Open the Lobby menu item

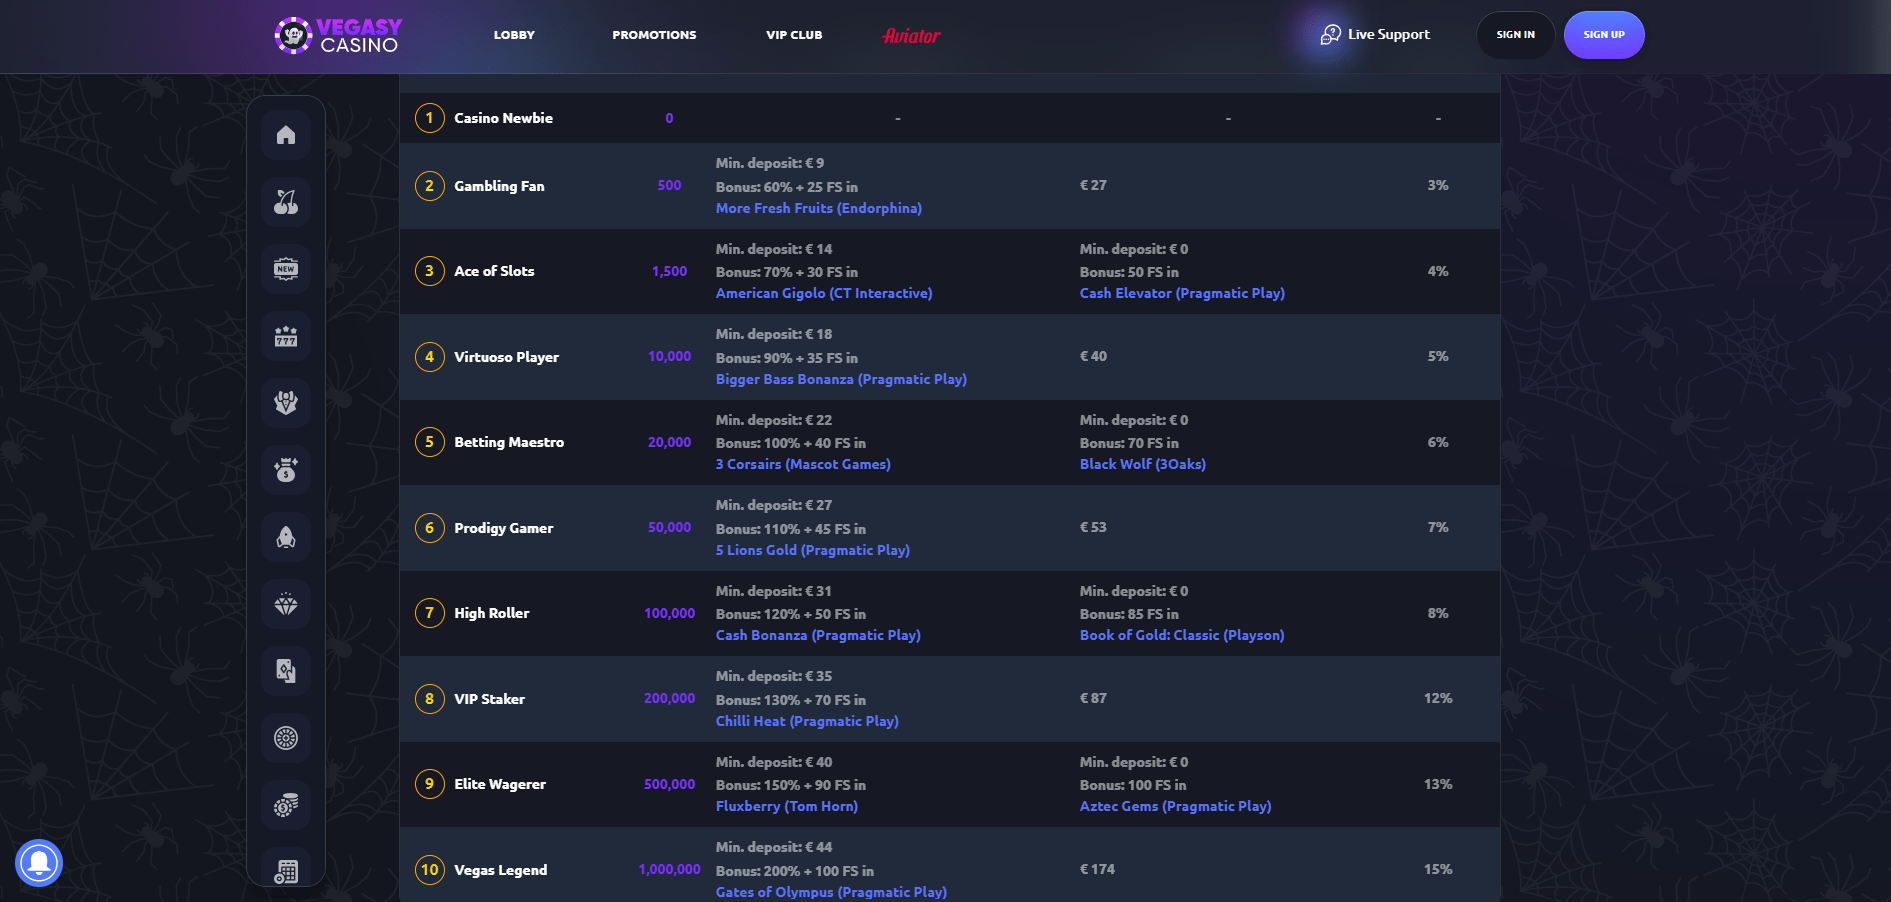tap(514, 35)
